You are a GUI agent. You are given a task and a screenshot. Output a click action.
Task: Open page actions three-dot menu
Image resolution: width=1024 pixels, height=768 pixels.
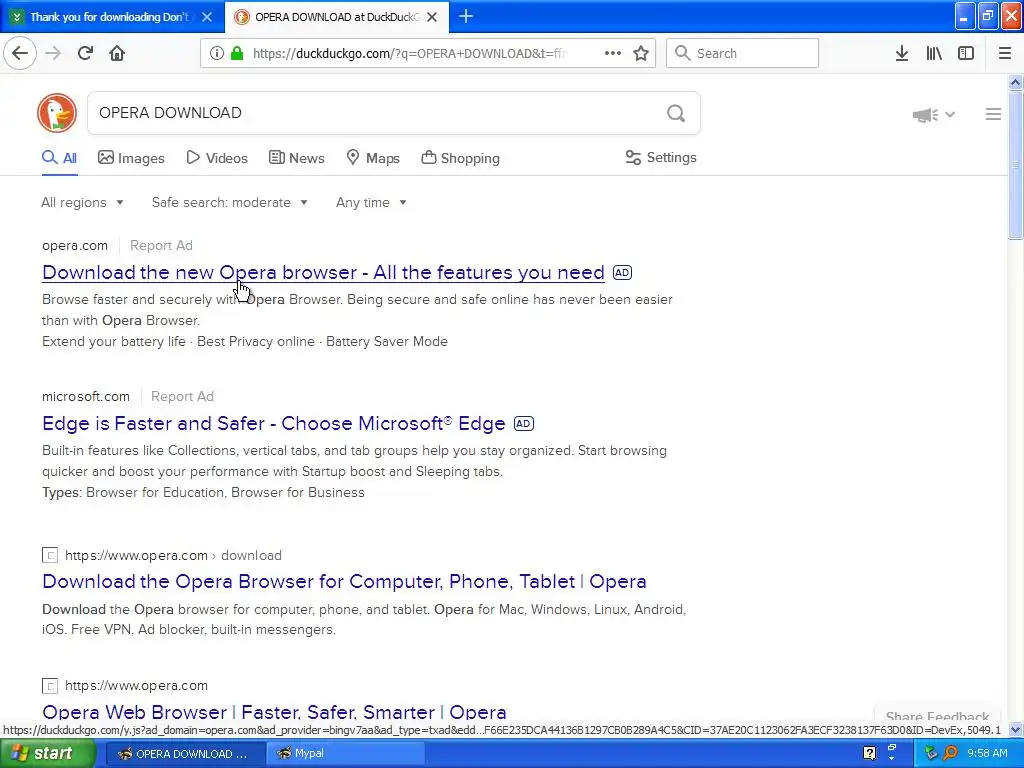click(613, 54)
